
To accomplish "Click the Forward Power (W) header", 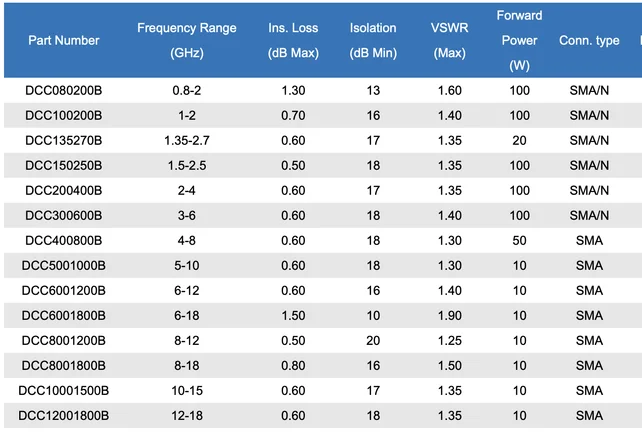I will 519,41.
